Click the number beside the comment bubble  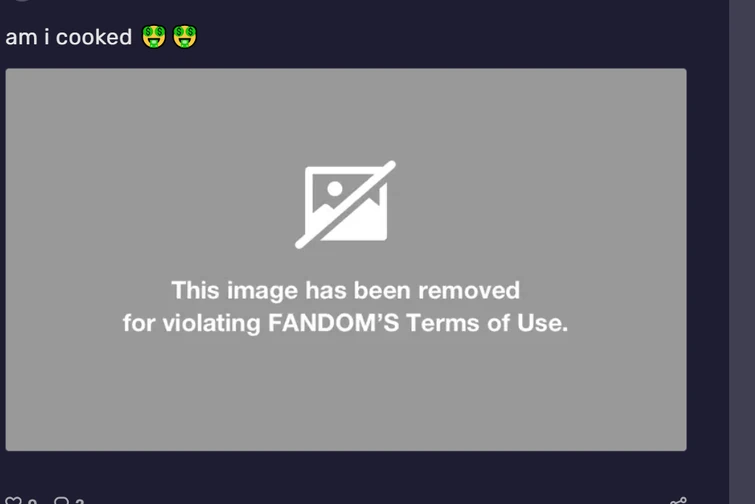[80, 502]
